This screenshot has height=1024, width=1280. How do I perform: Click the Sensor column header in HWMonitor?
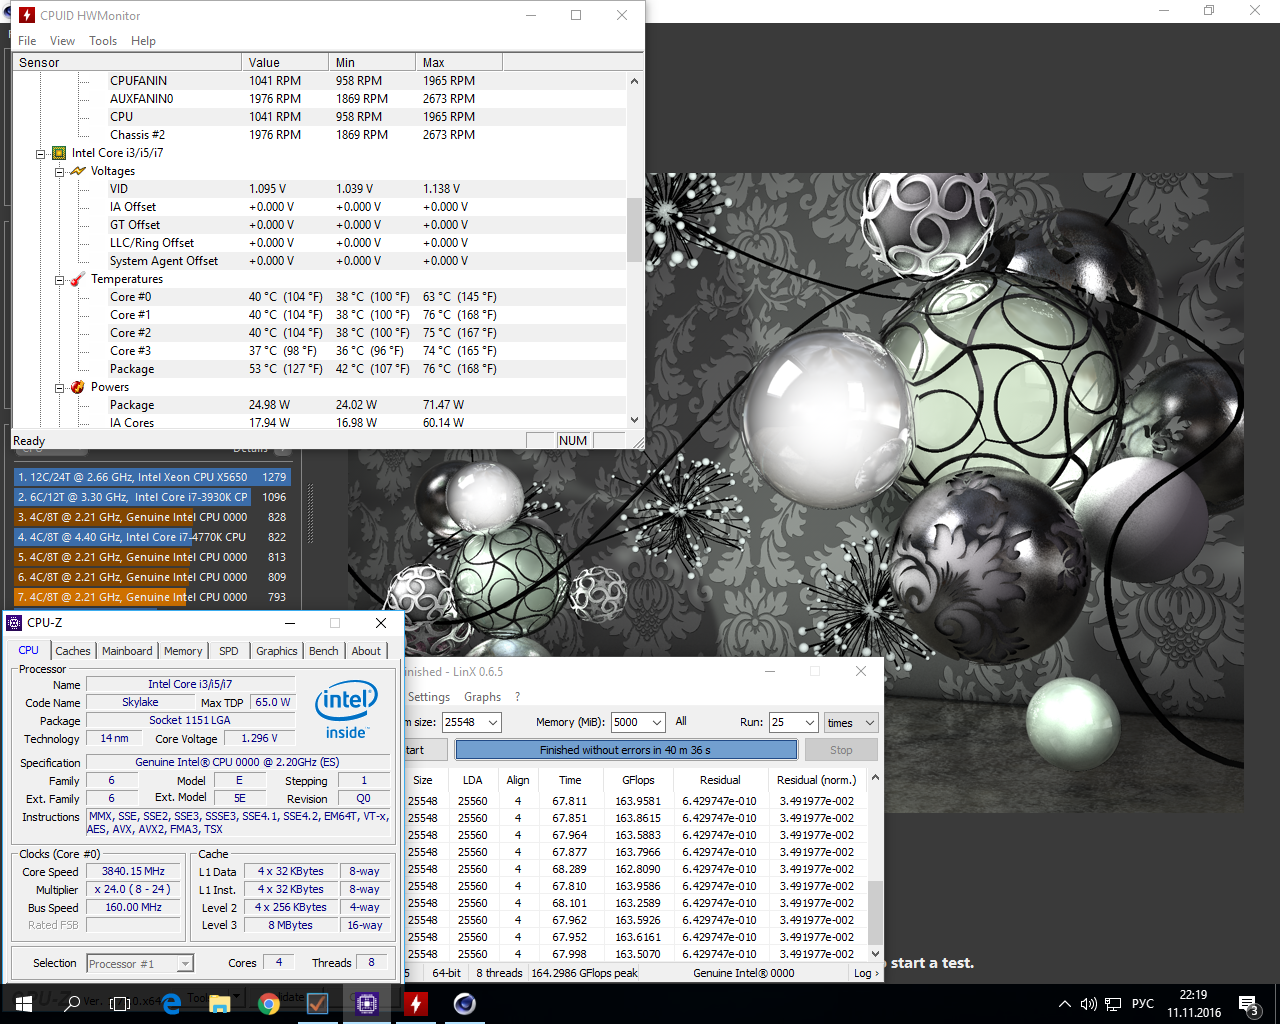coord(127,62)
